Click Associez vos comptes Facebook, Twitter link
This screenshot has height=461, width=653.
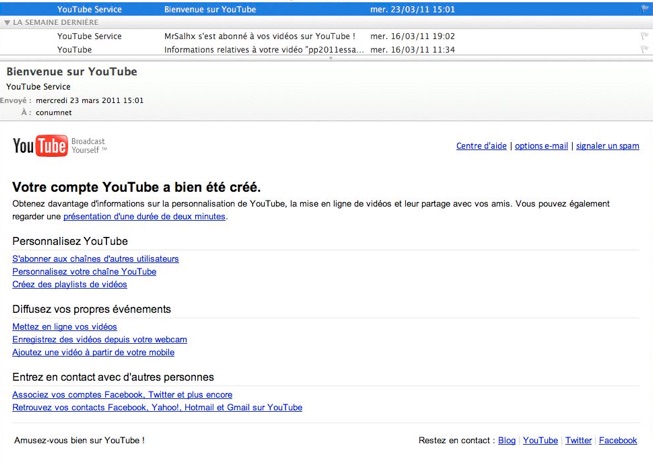point(122,395)
